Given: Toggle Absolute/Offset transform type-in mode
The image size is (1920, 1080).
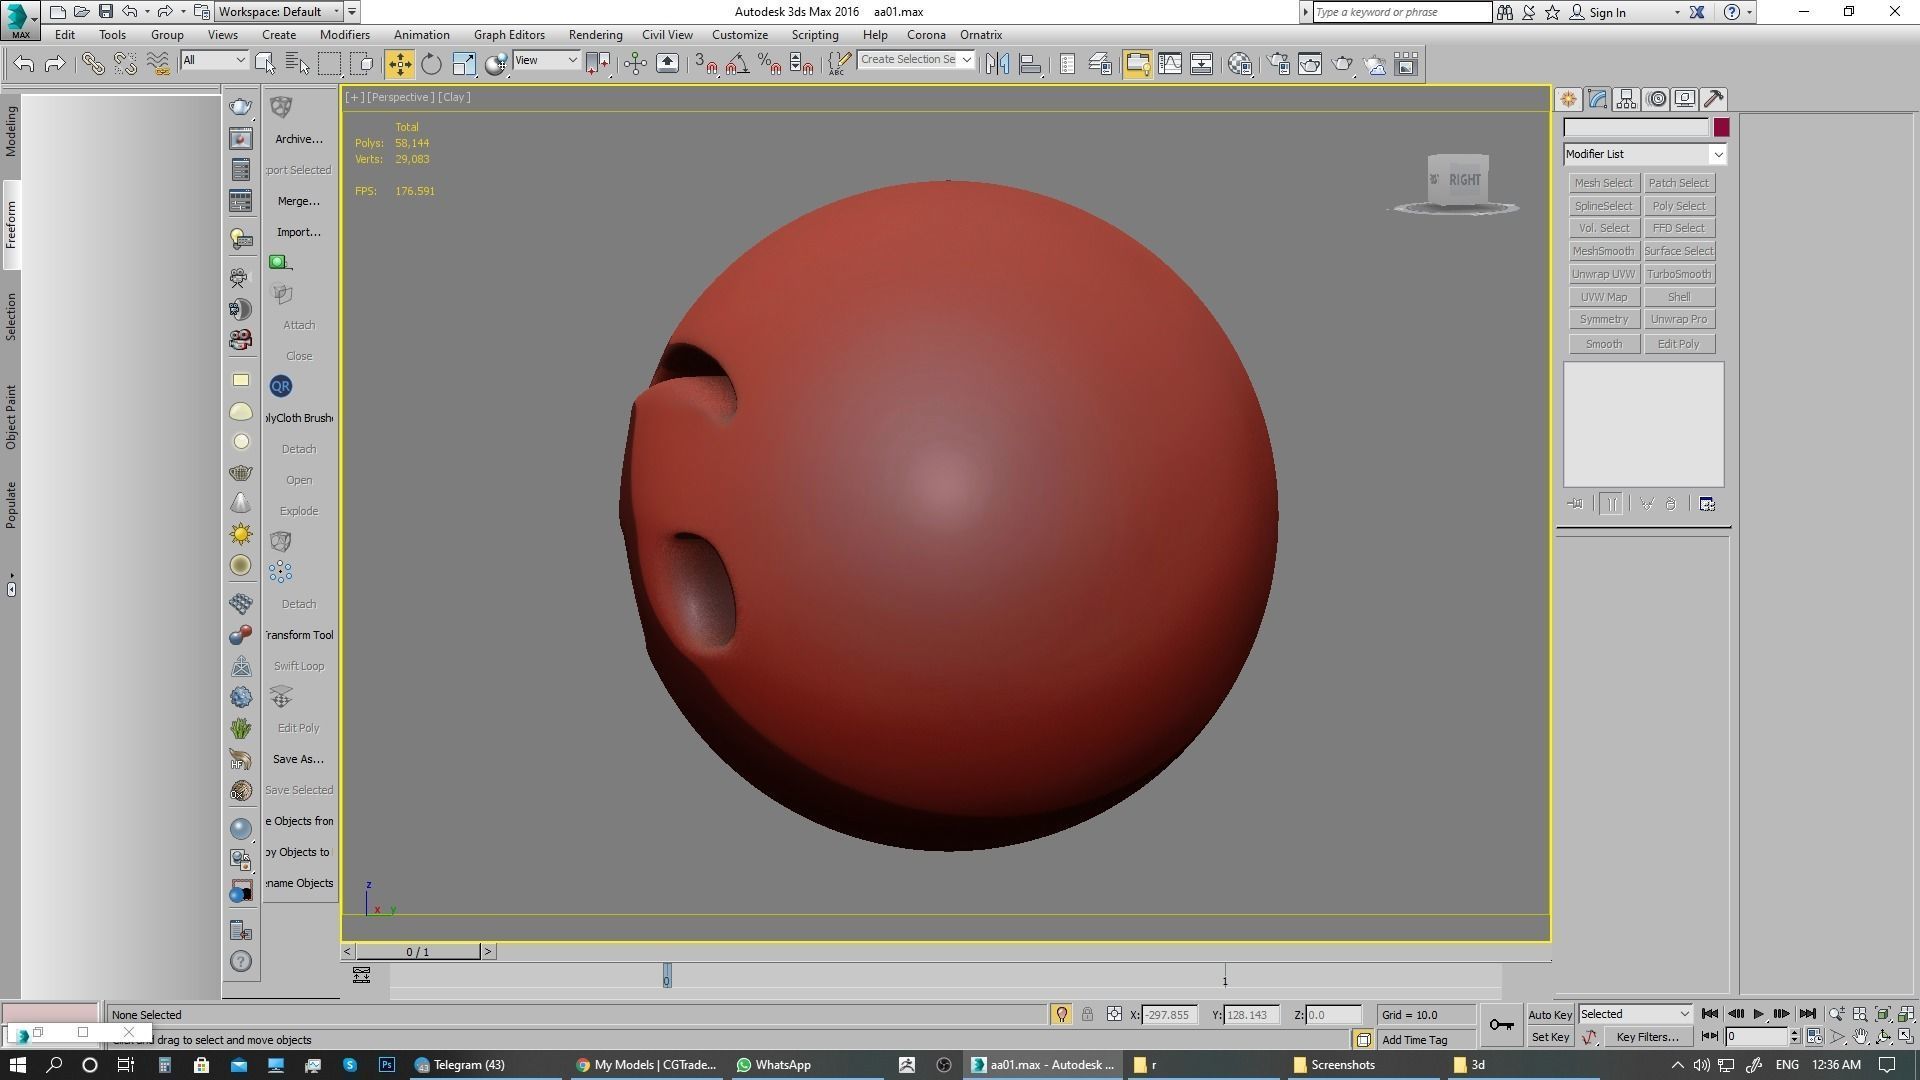Looking at the screenshot, I should [1114, 1015].
